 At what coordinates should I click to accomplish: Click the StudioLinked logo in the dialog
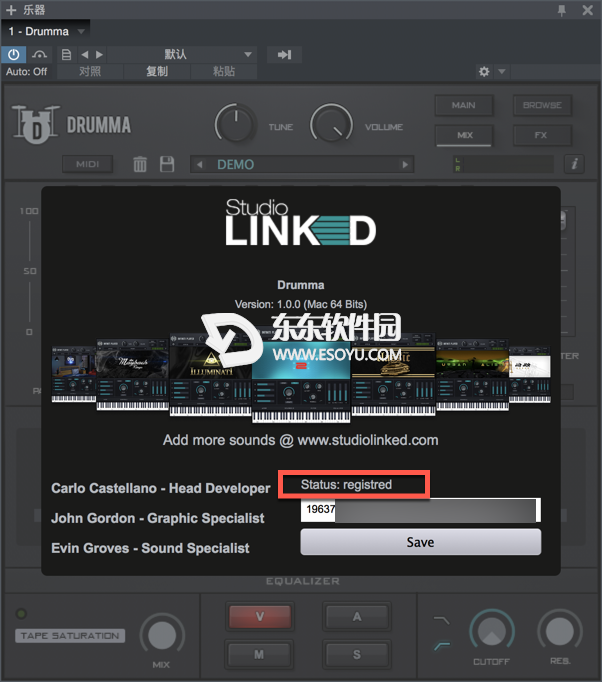301,222
